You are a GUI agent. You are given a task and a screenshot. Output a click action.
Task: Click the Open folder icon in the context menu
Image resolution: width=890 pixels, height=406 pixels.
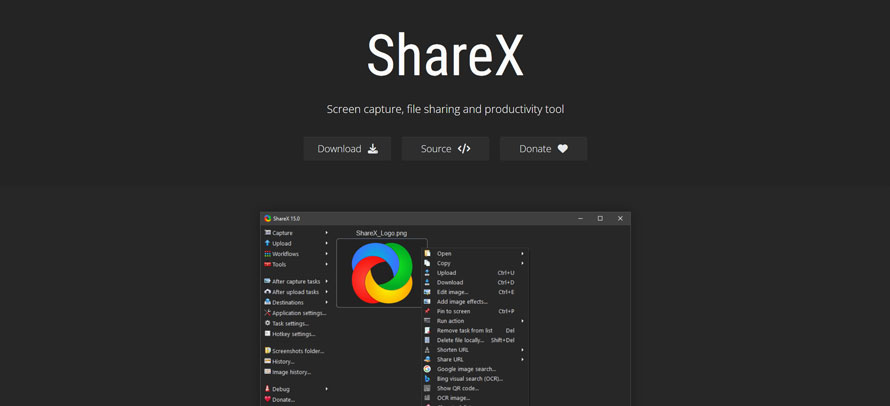click(427, 253)
